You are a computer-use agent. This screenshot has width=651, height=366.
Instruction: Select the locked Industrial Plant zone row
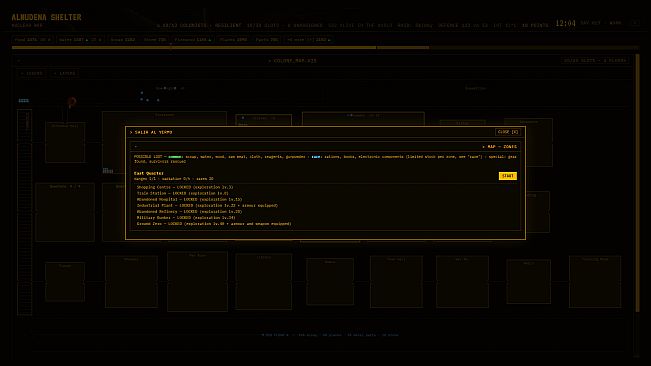tap(207, 205)
